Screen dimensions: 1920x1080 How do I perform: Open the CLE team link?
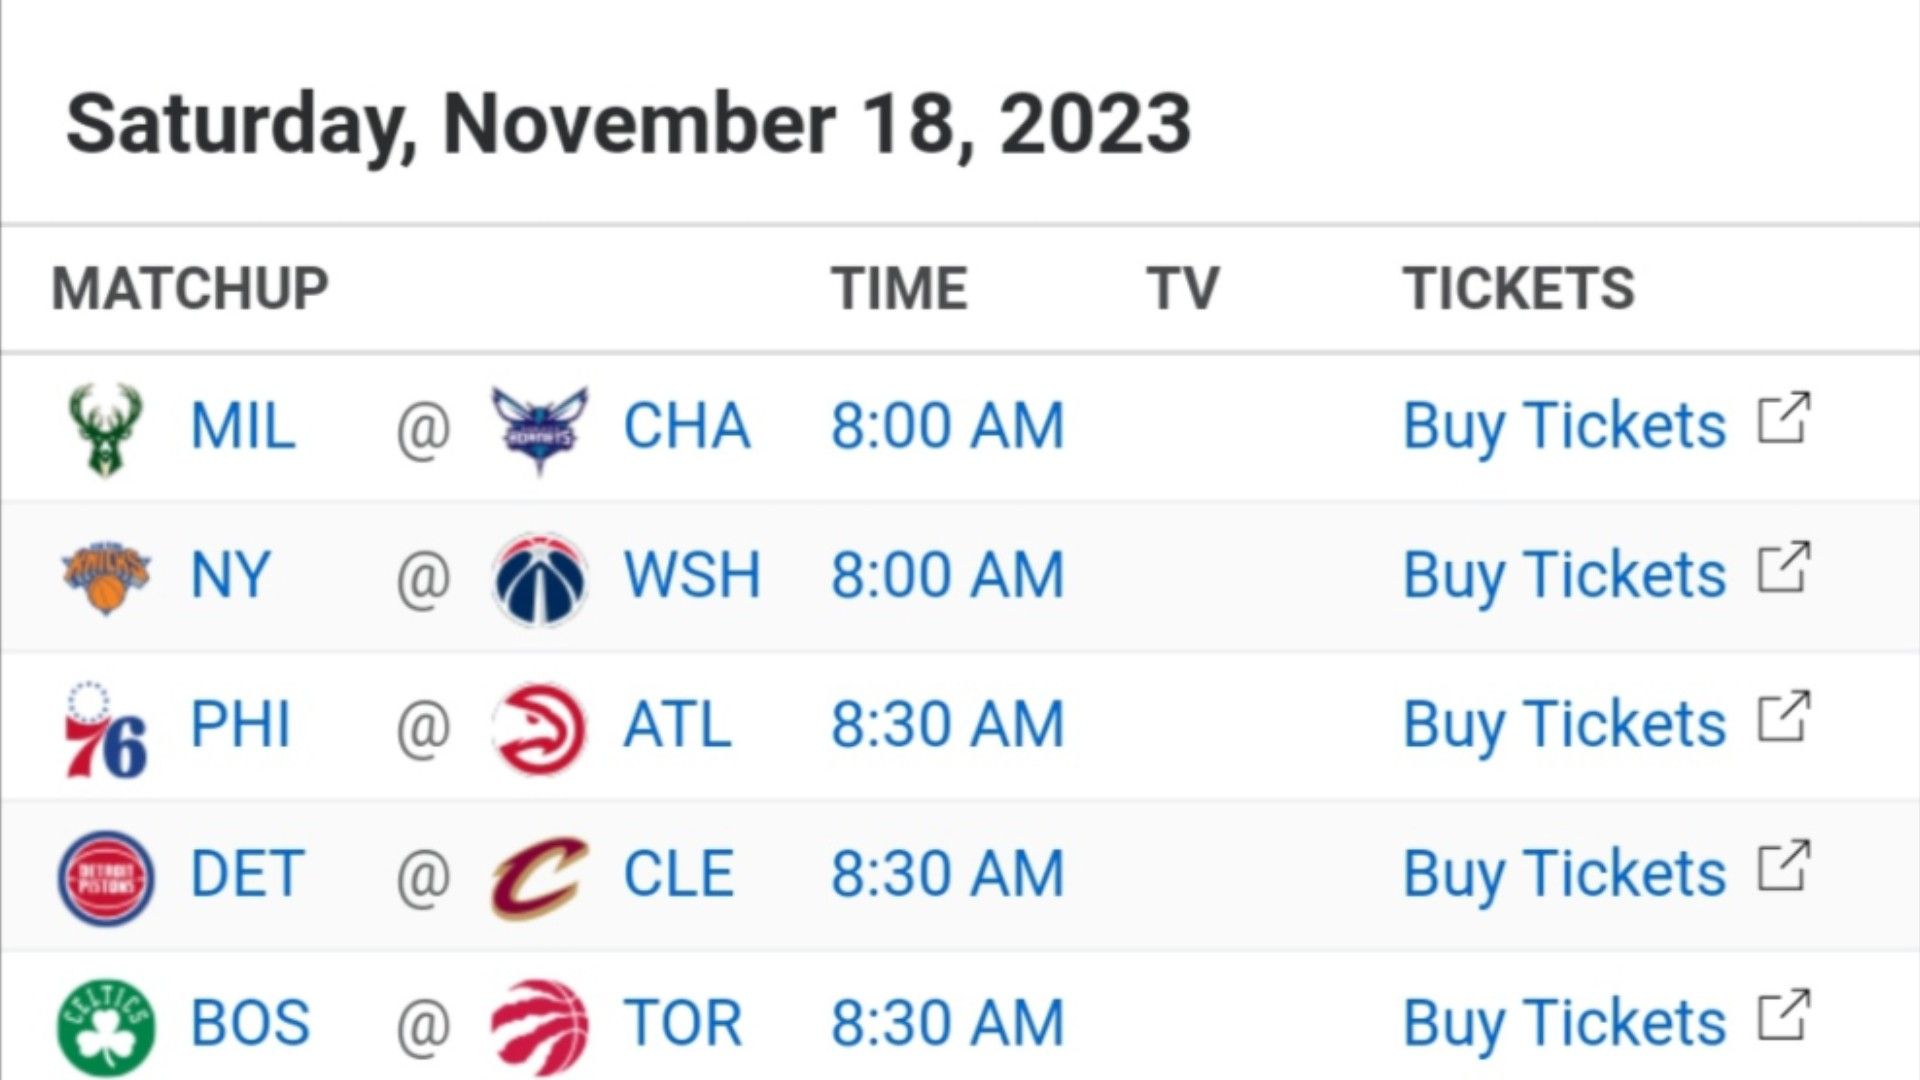tap(679, 874)
